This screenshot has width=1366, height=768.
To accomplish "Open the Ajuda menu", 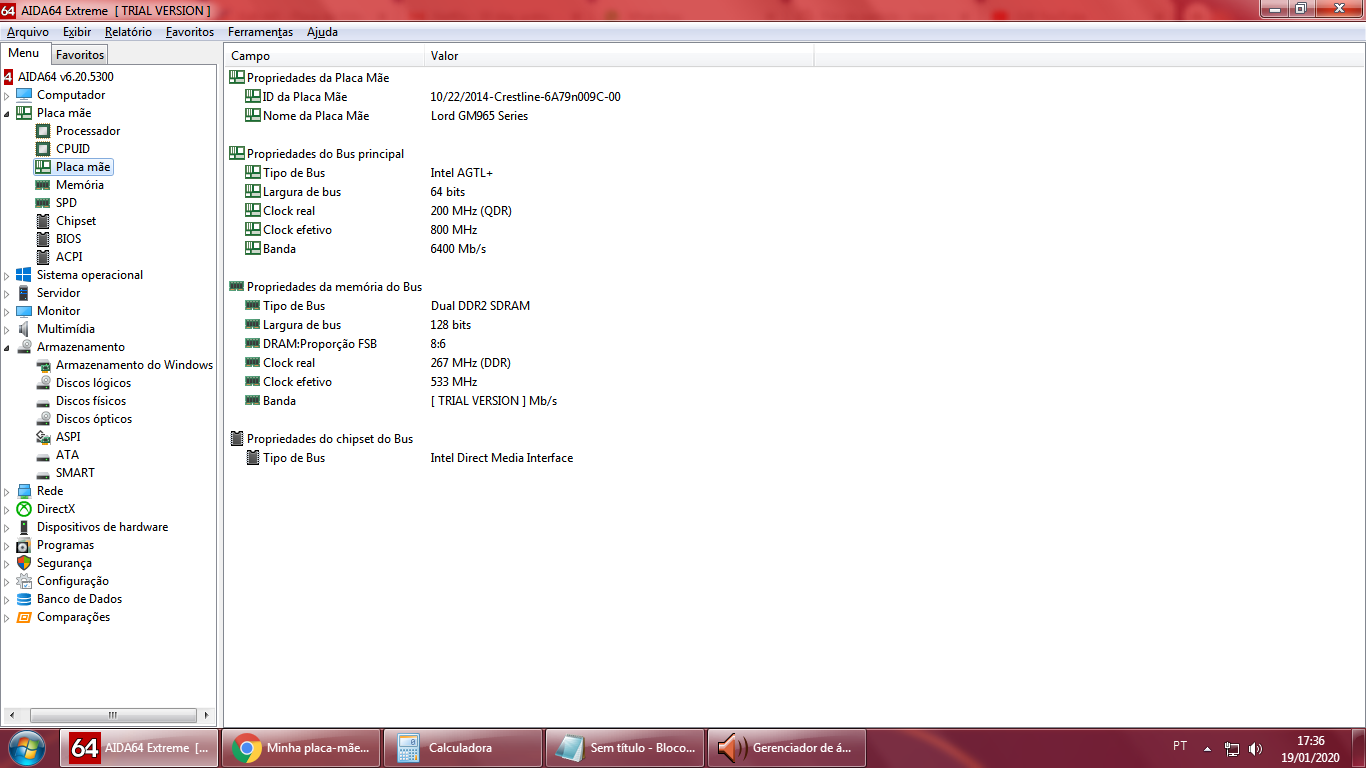I will coord(322,32).
